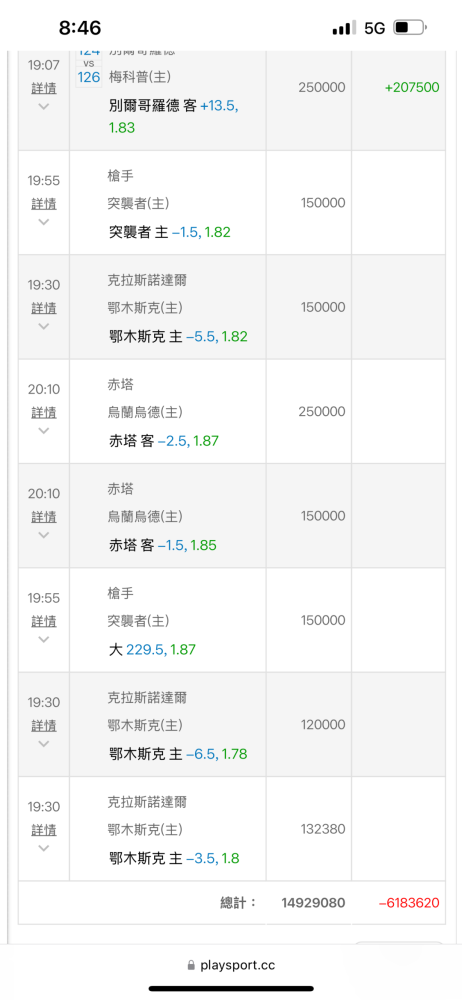Expand chevron for 突襲者 主 -1.5 row
The width and height of the screenshot is (462, 1000).
43,222
